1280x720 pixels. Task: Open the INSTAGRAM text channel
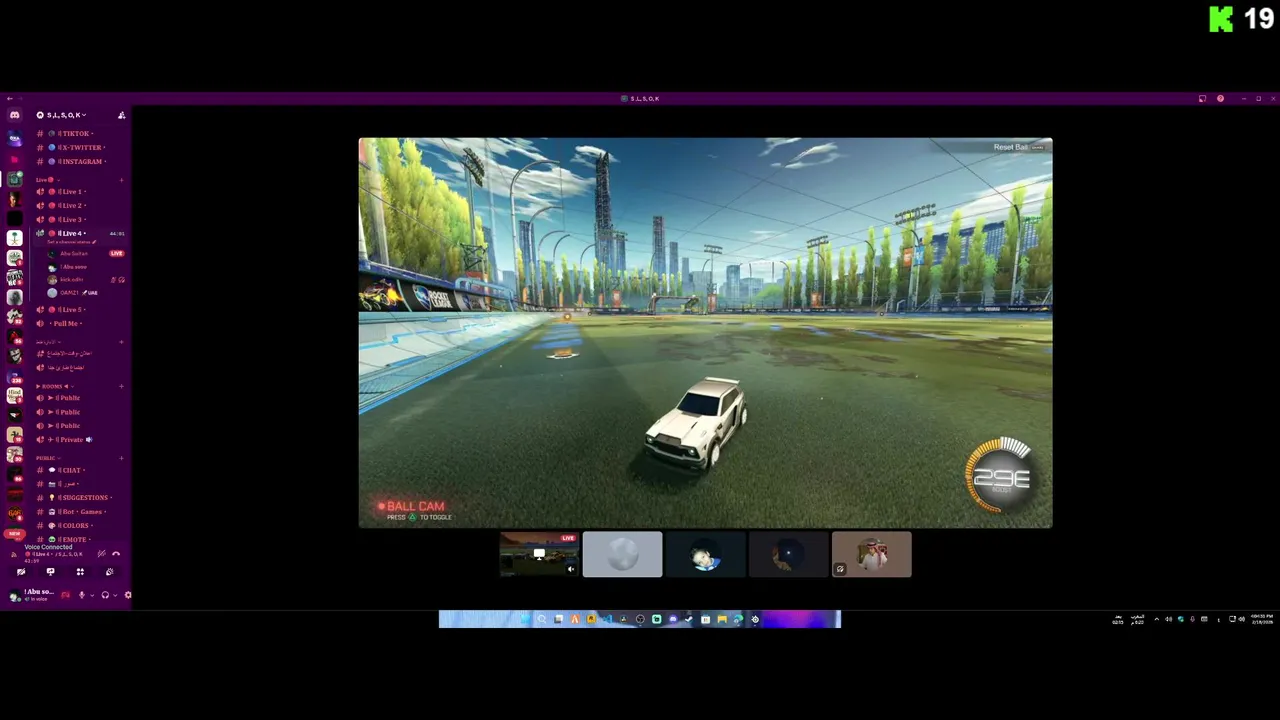pos(76,161)
